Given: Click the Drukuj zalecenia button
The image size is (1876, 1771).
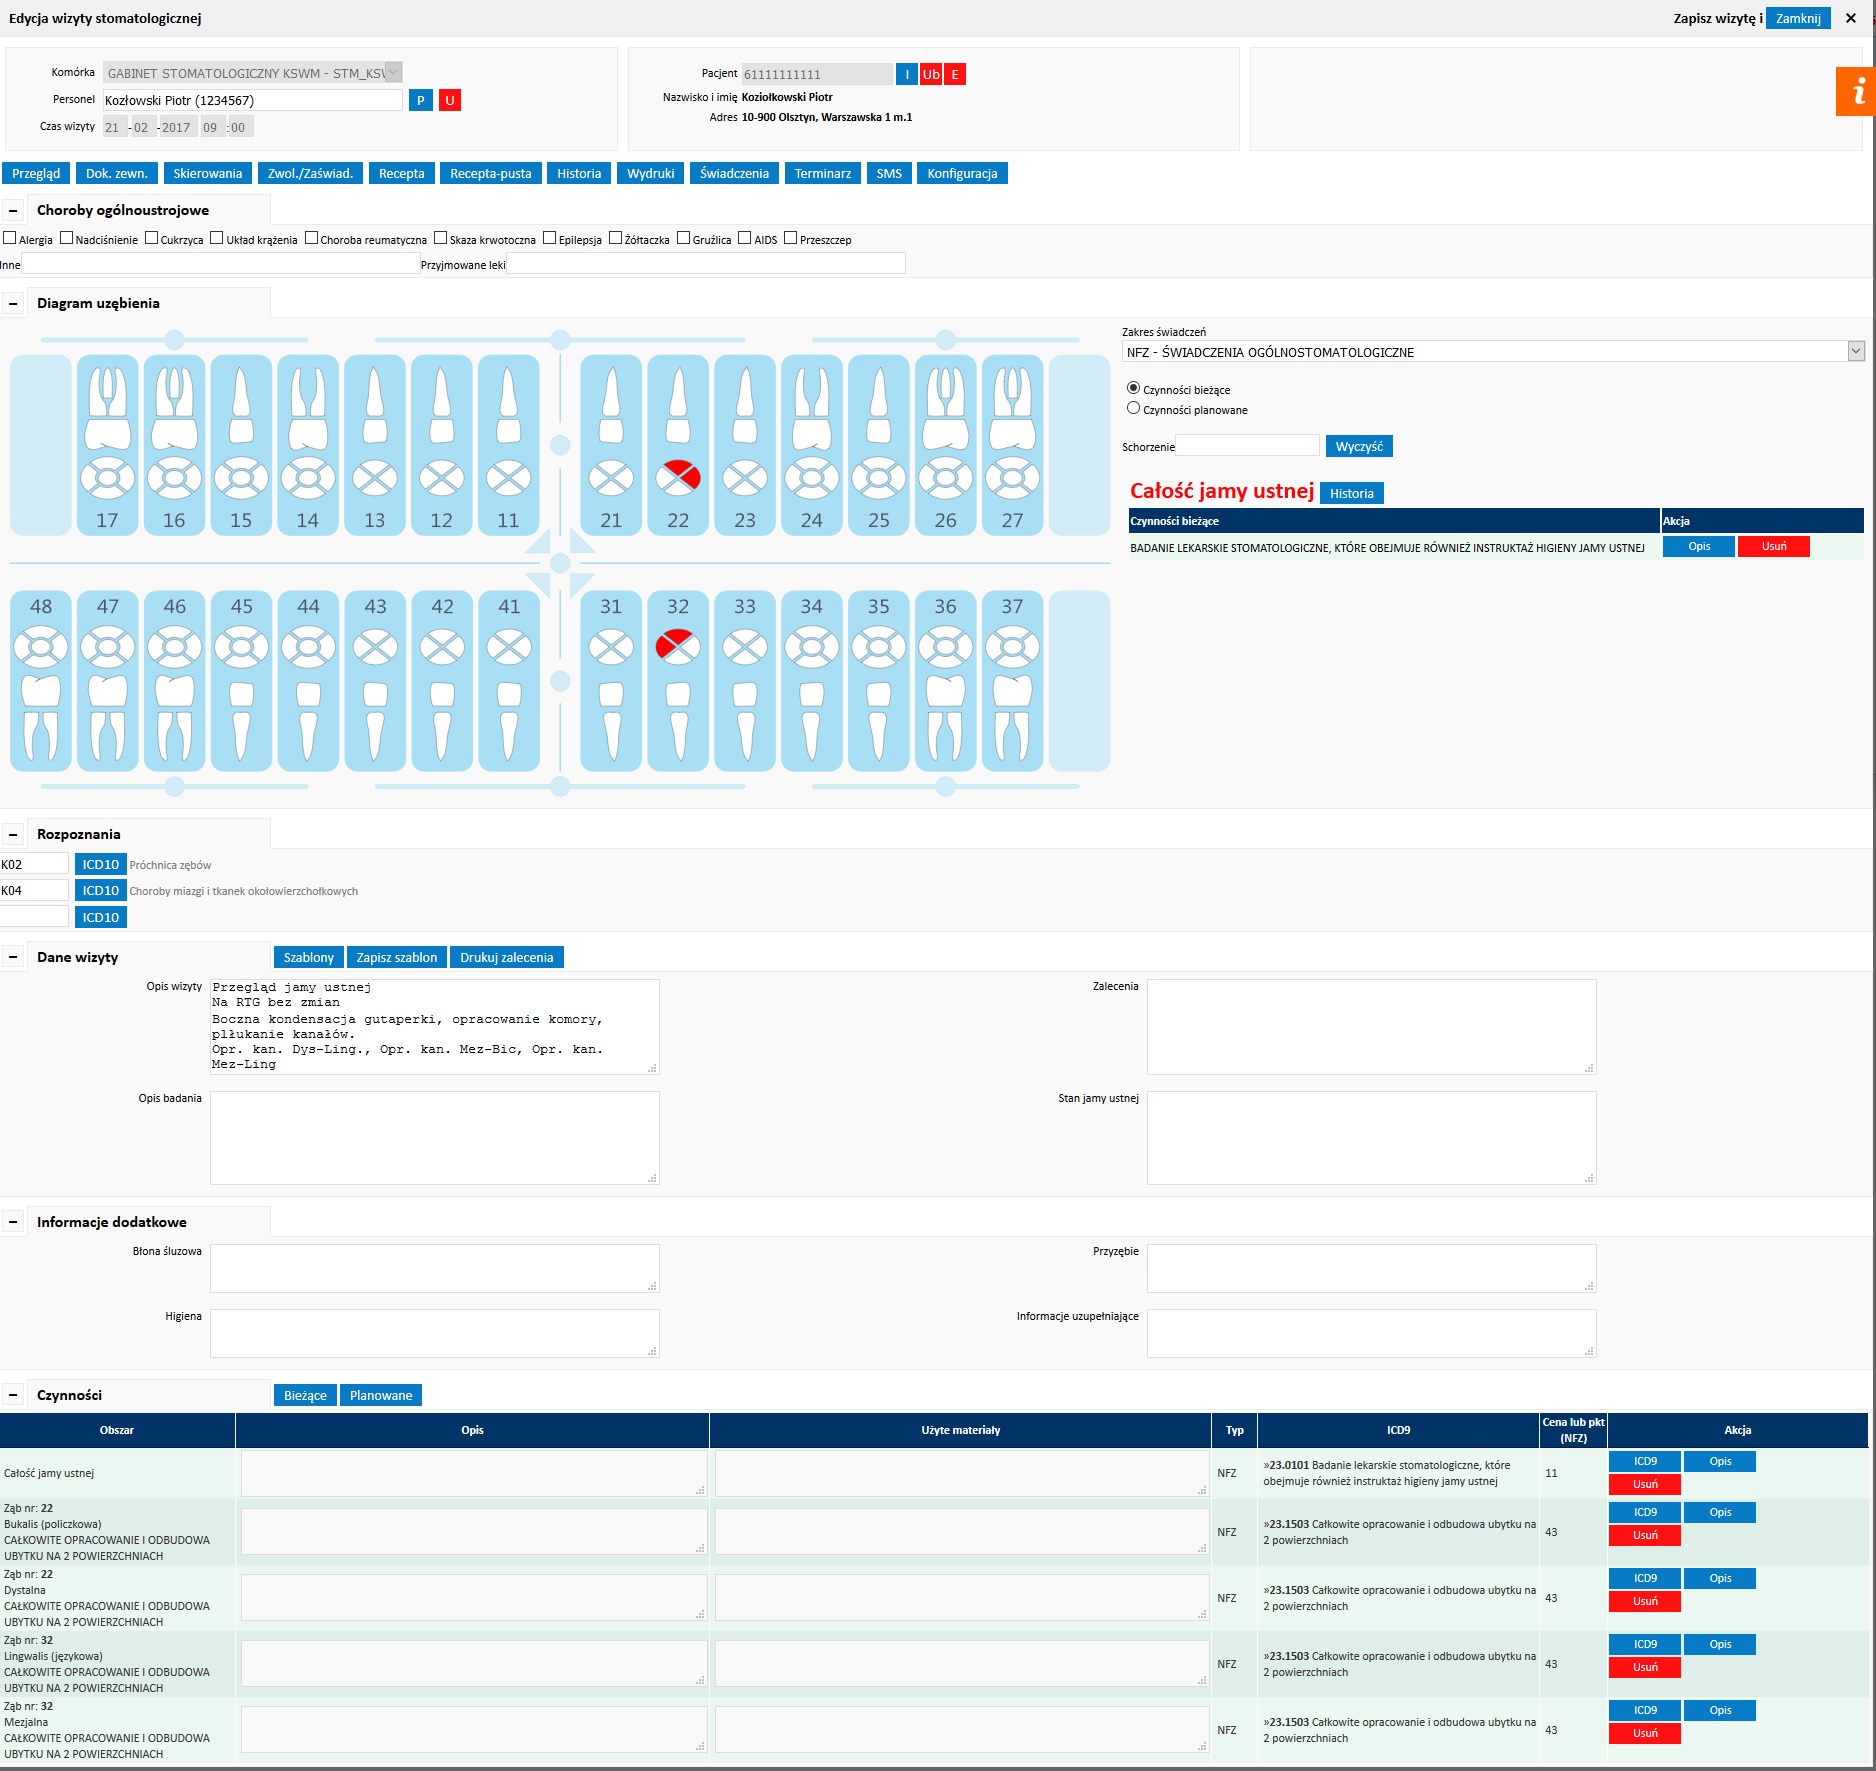Looking at the screenshot, I should click(506, 957).
